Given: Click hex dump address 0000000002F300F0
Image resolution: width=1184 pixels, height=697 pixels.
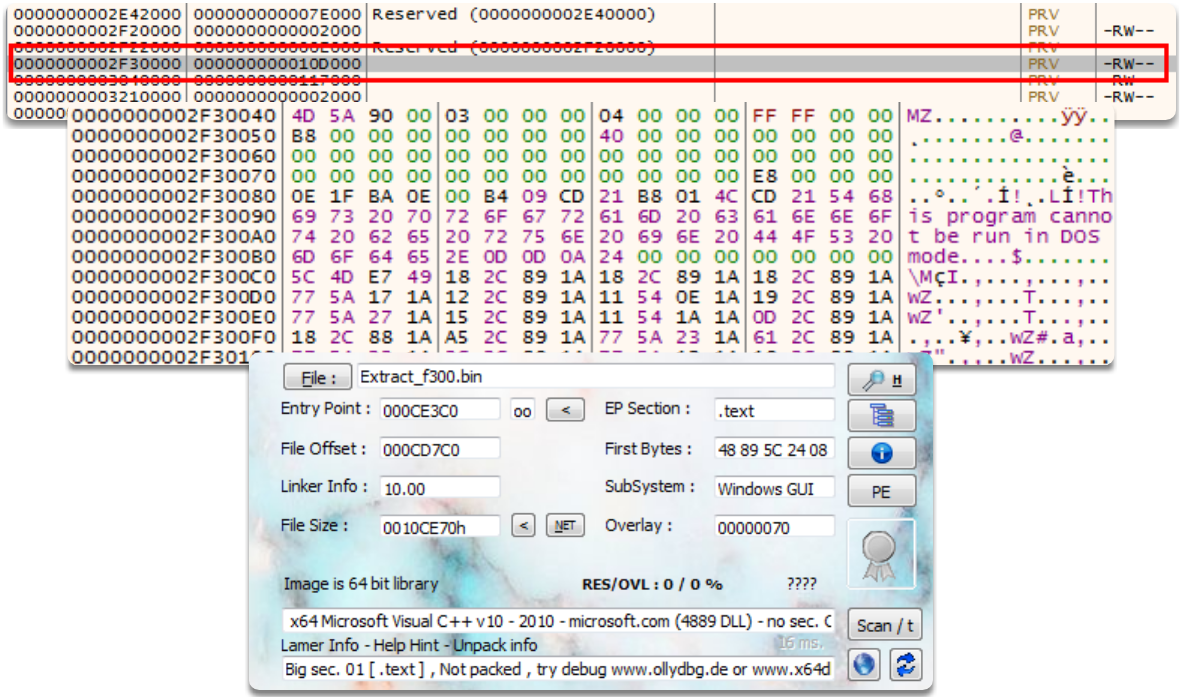Looking at the screenshot, I should [x=174, y=338].
